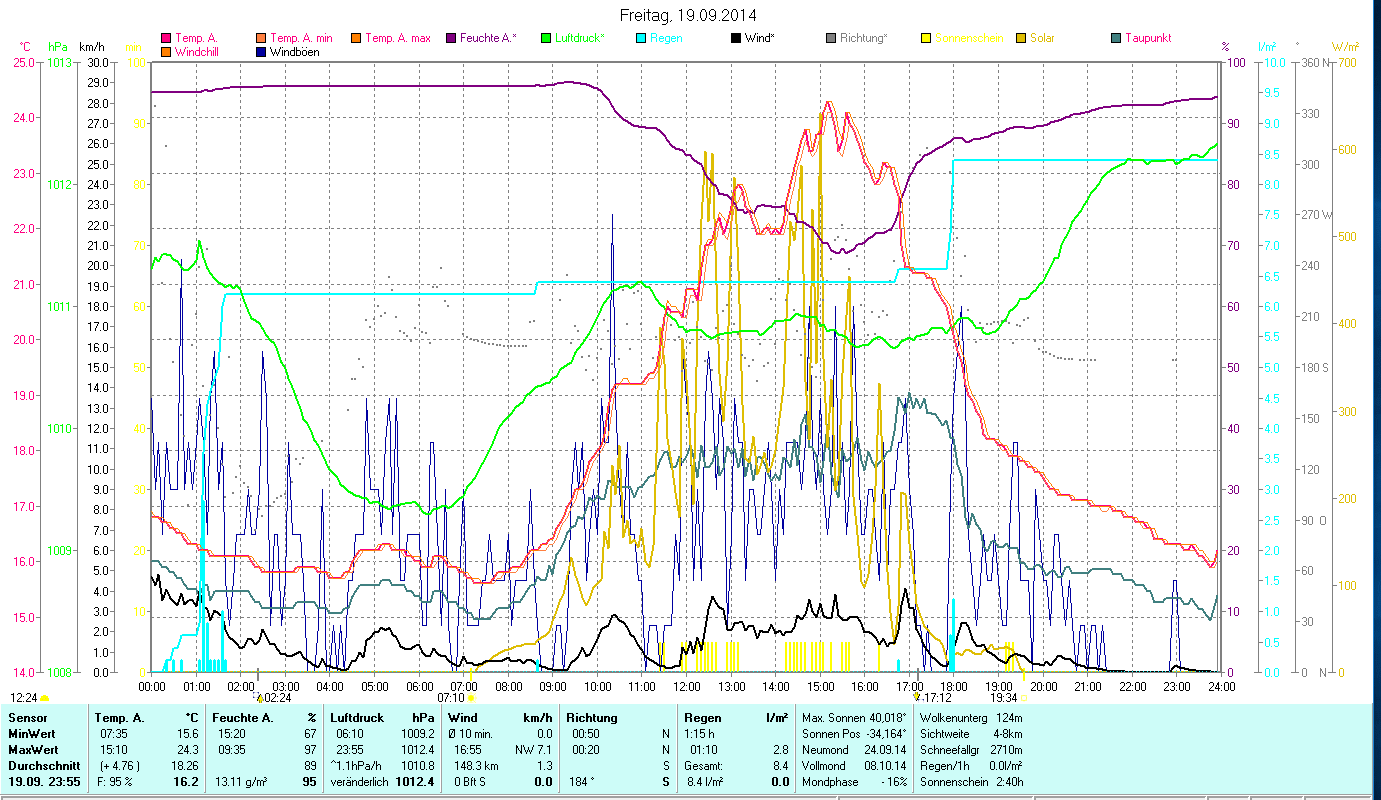The width and height of the screenshot is (1381, 800).
Task: Click the chart title 'Freitag, 19.09.2014'
Action: (x=688, y=15)
